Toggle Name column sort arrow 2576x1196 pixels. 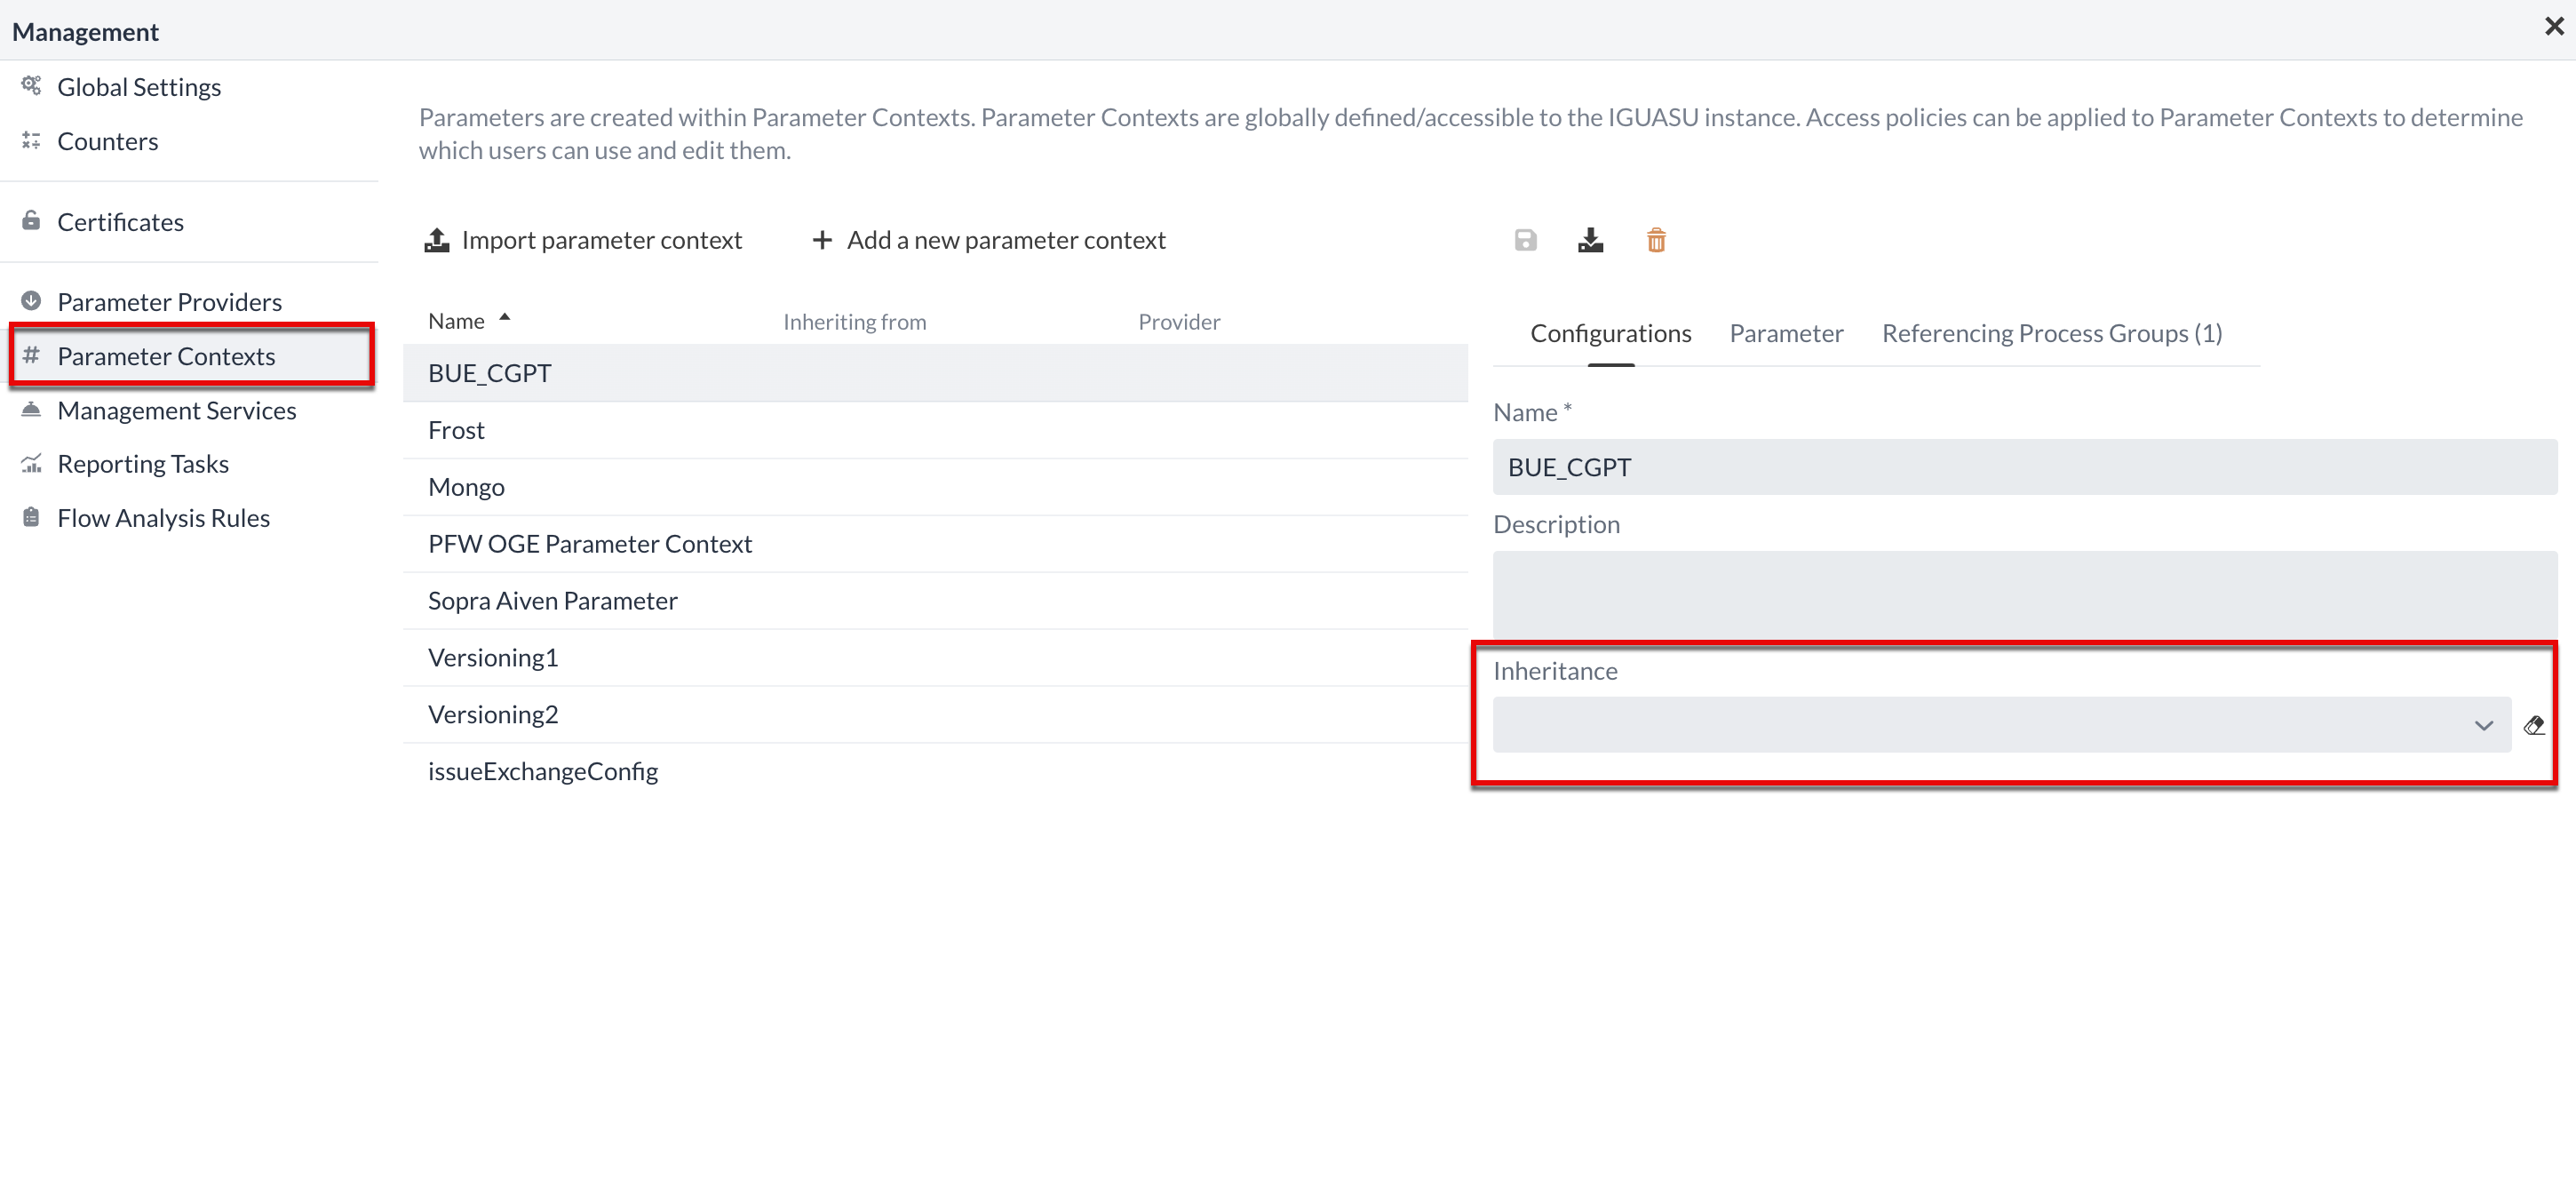pos(505,317)
